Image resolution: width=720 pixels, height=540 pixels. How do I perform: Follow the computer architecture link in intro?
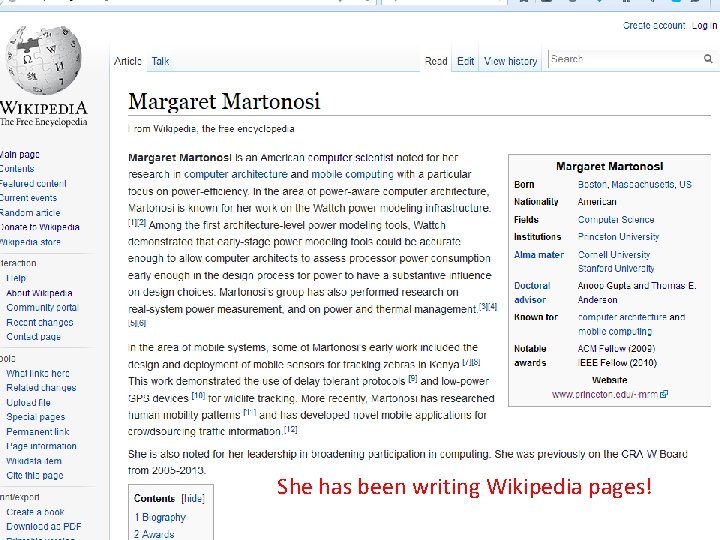236,174
